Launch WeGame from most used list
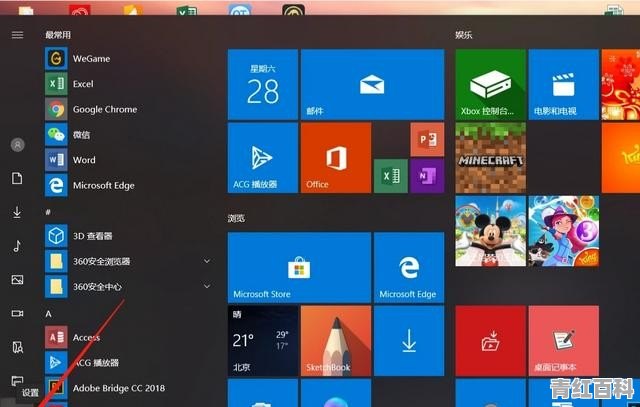640x407 pixels. coord(127,58)
